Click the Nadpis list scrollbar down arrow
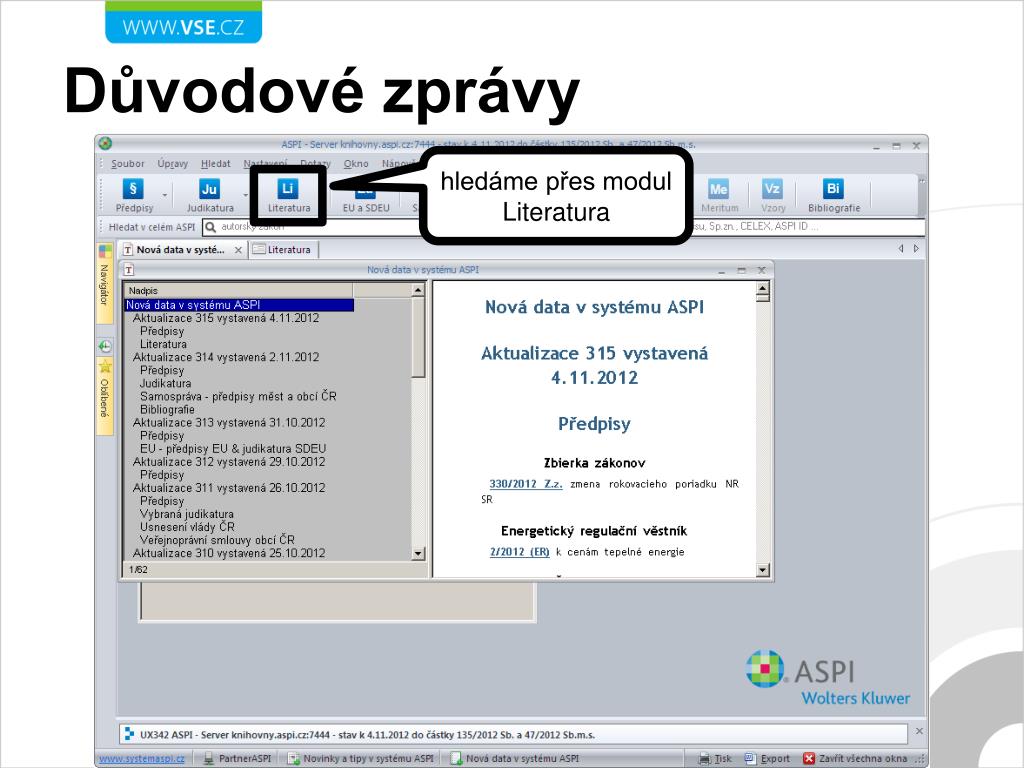 [419, 554]
